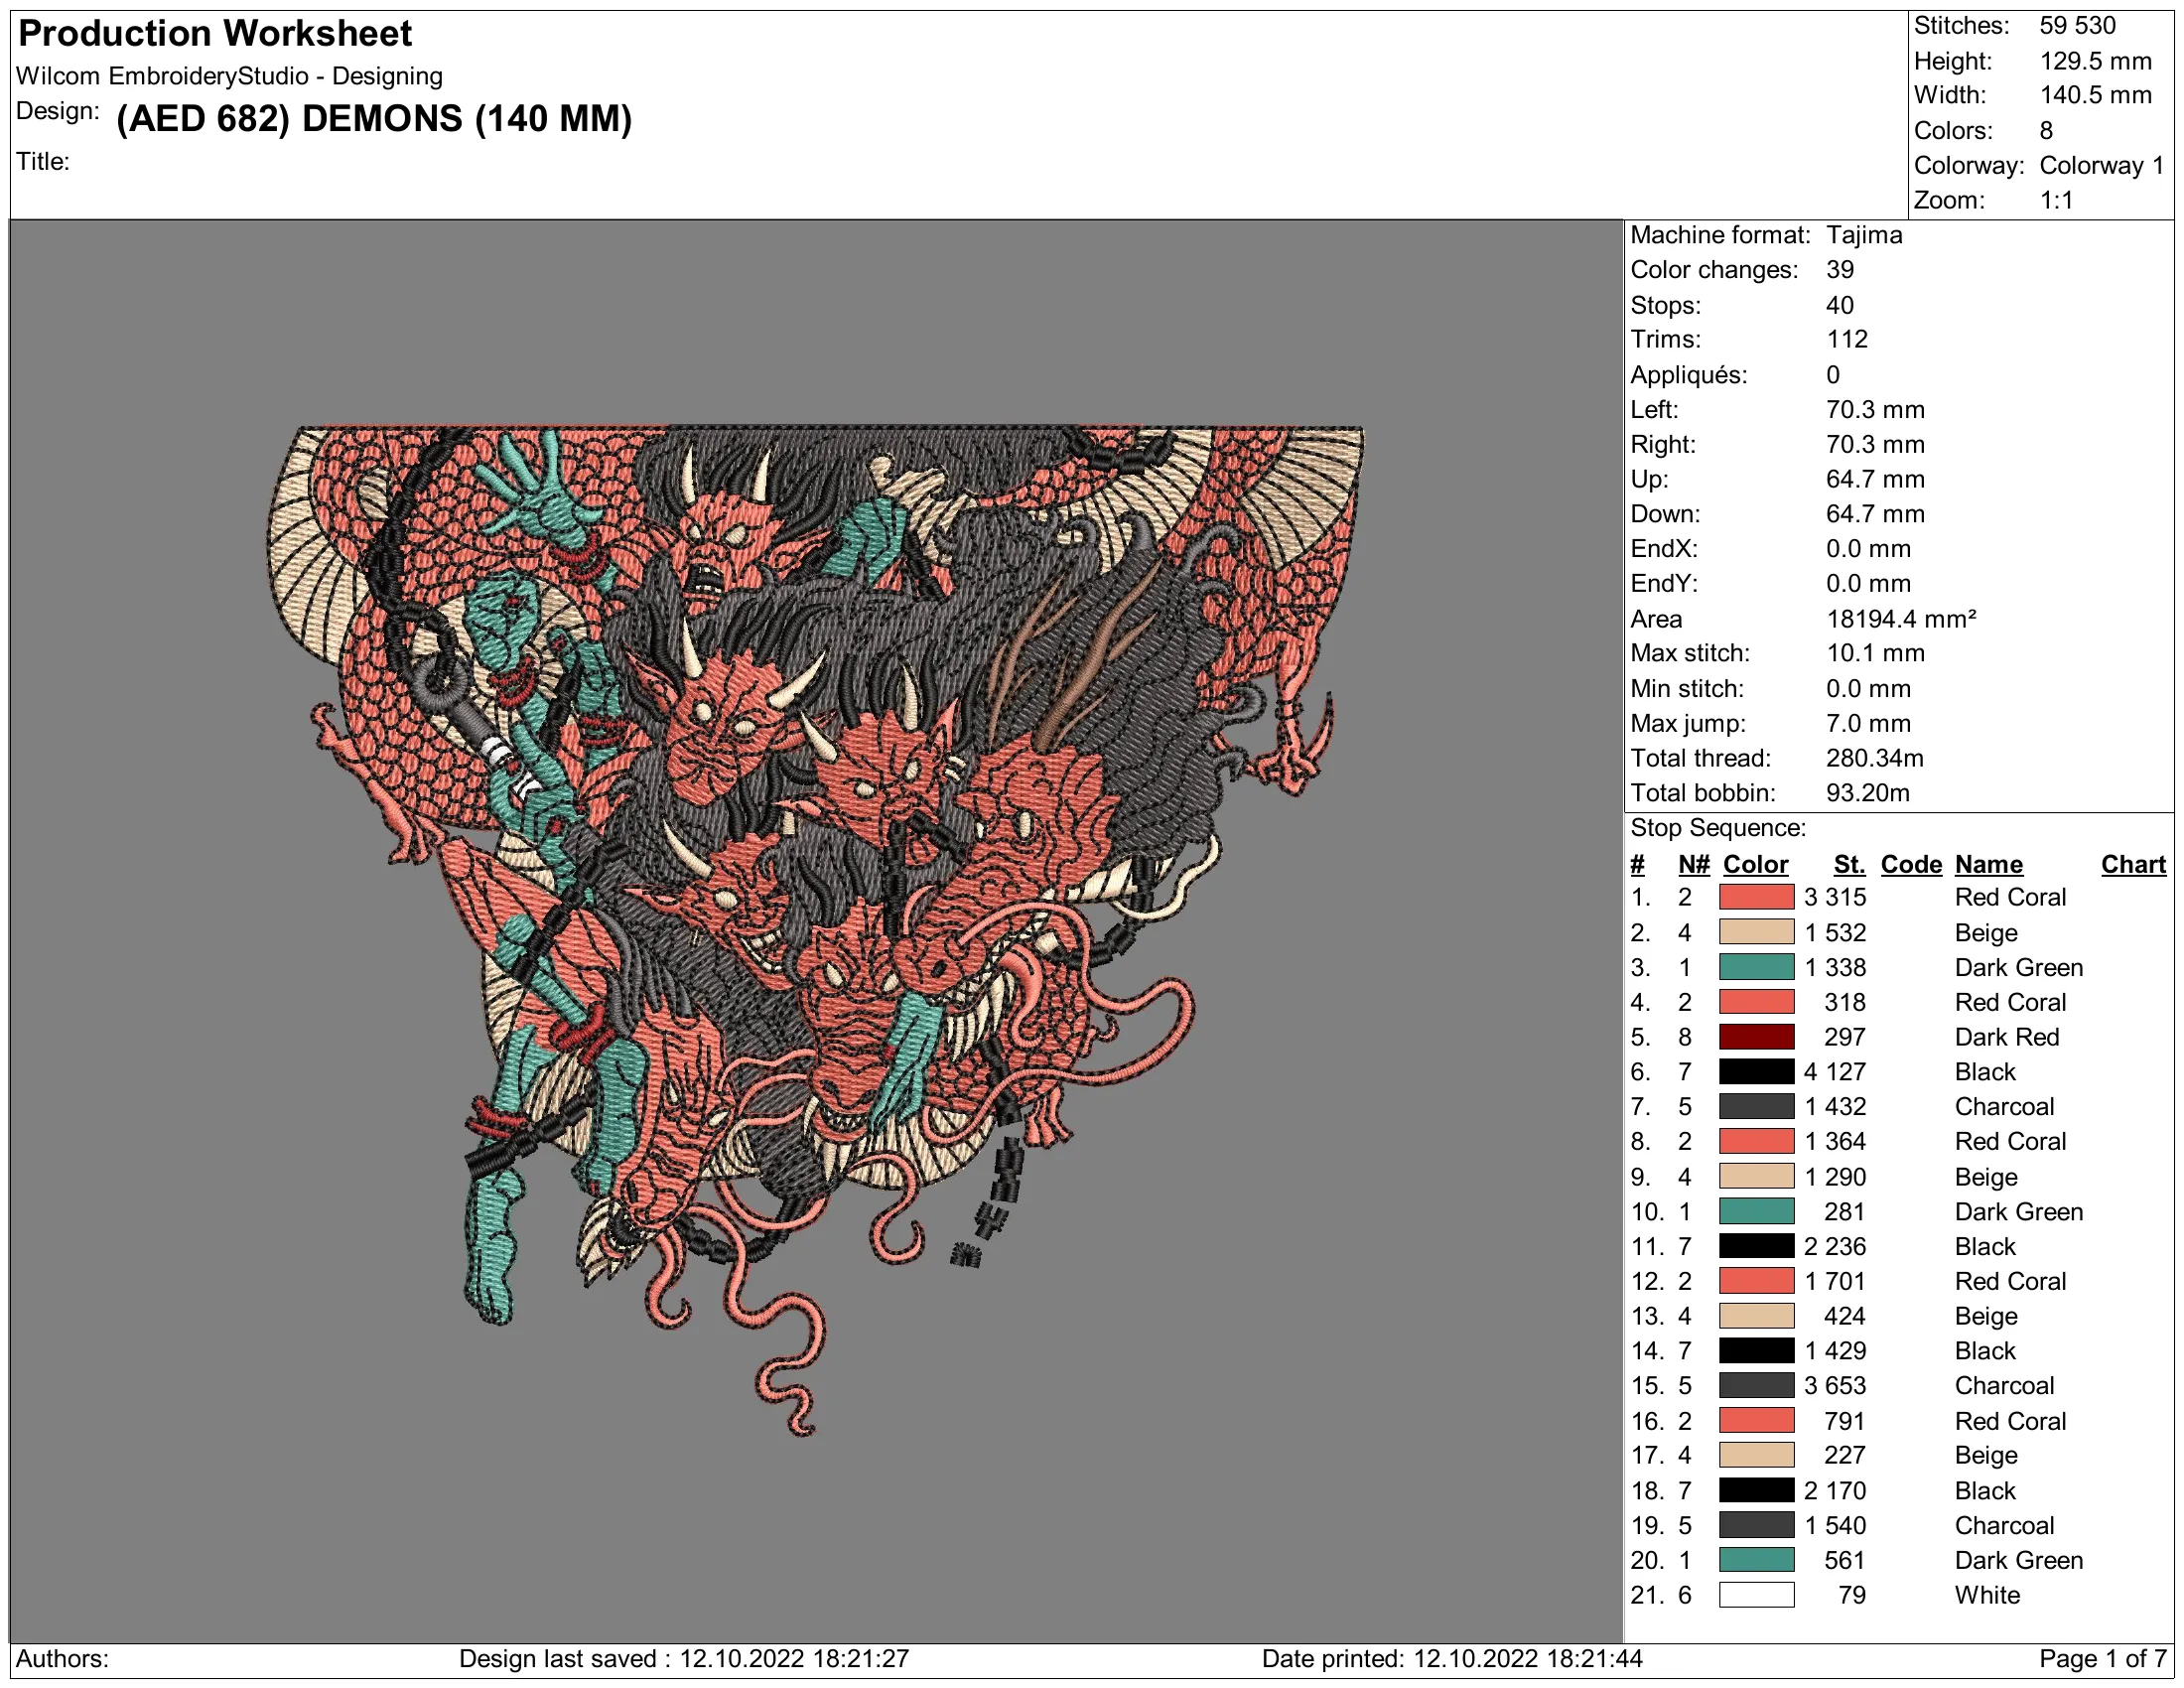The width and height of the screenshot is (2184, 1688).
Task: Click the 'Date printed' timestamp in footer
Action: [1452, 1659]
